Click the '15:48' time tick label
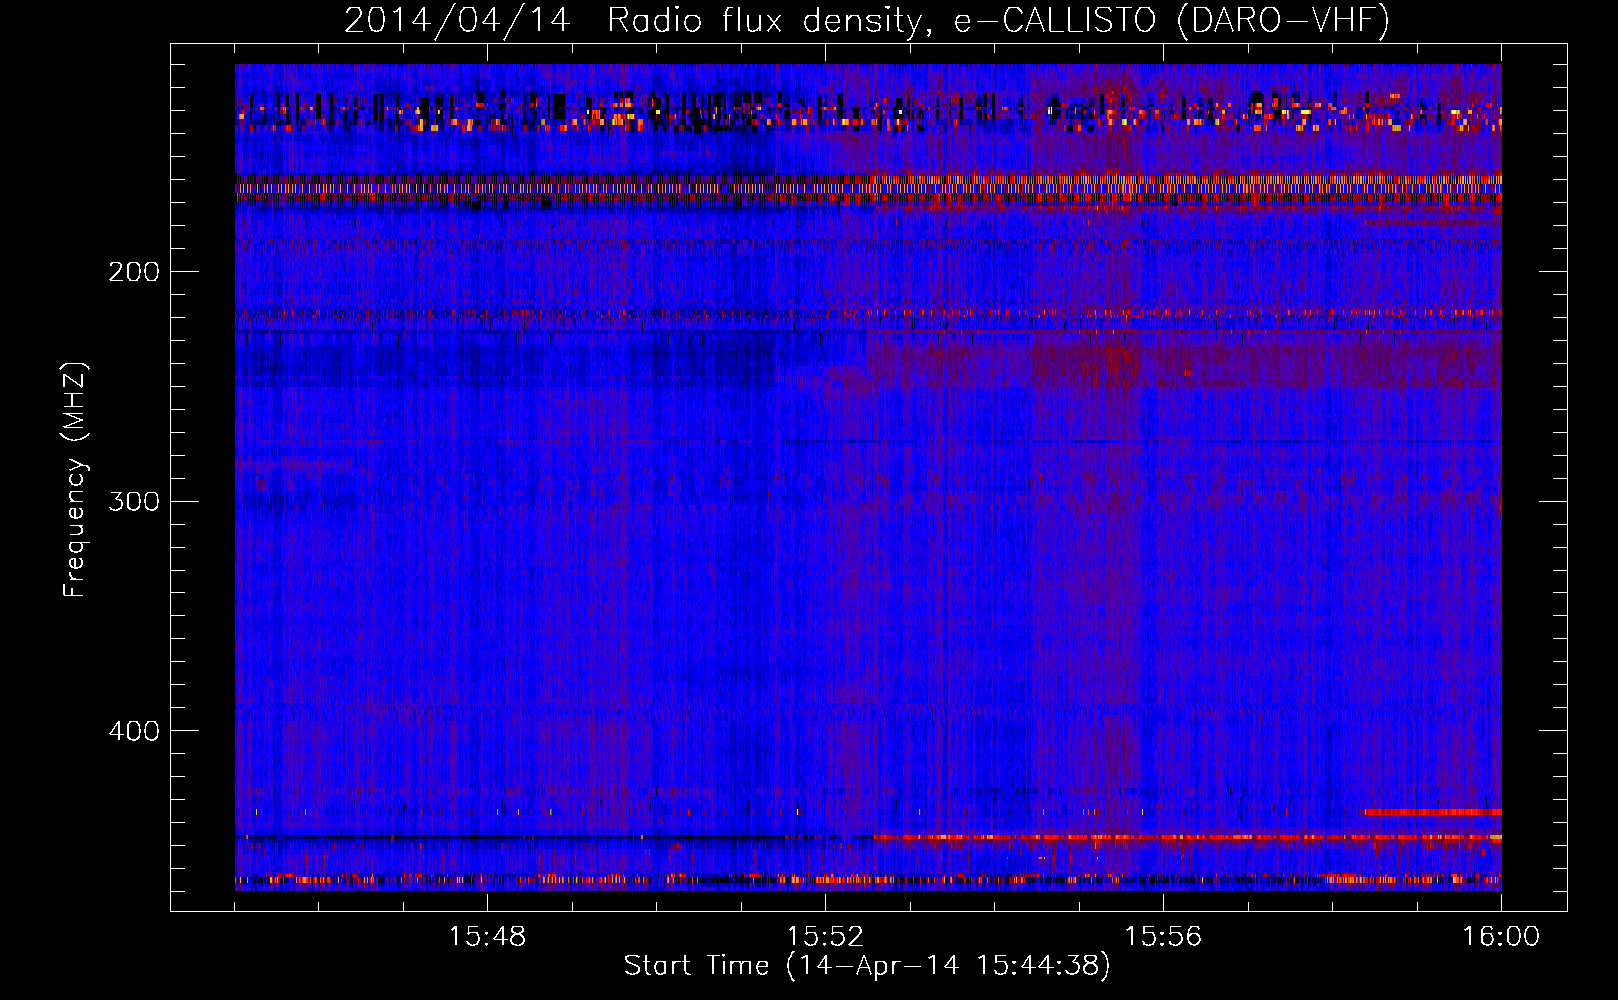The width and height of the screenshot is (1618, 1000). [x=487, y=937]
